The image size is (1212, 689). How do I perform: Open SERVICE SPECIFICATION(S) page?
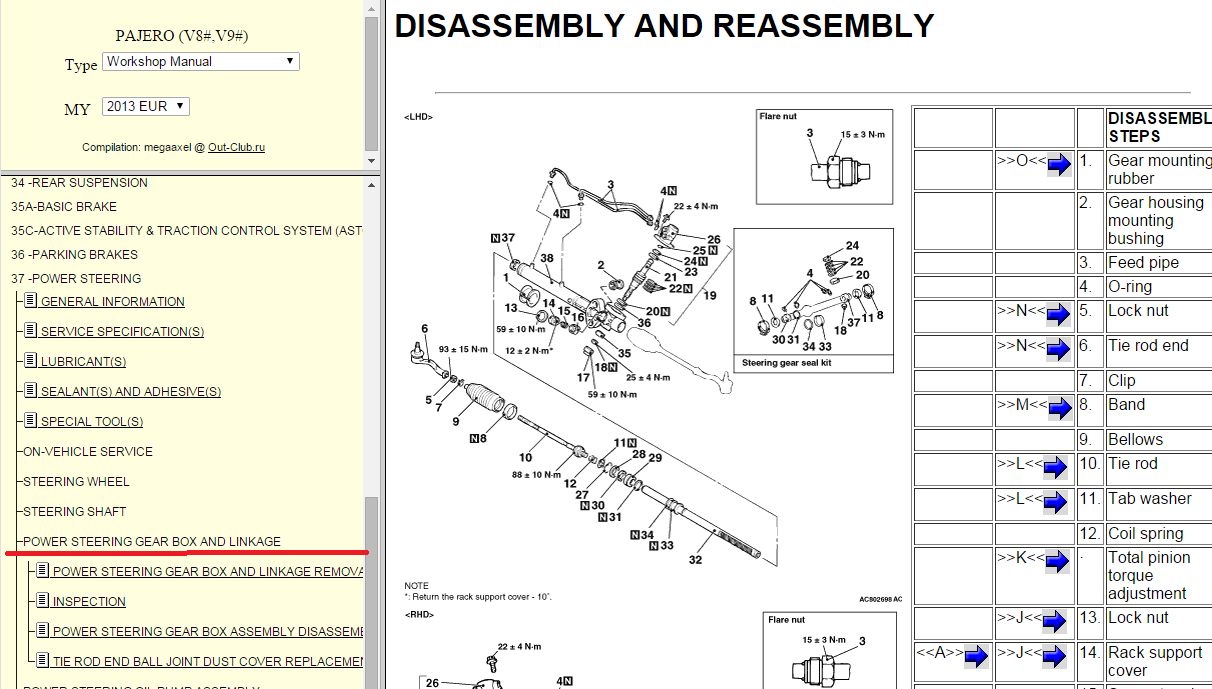(x=122, y=331)
